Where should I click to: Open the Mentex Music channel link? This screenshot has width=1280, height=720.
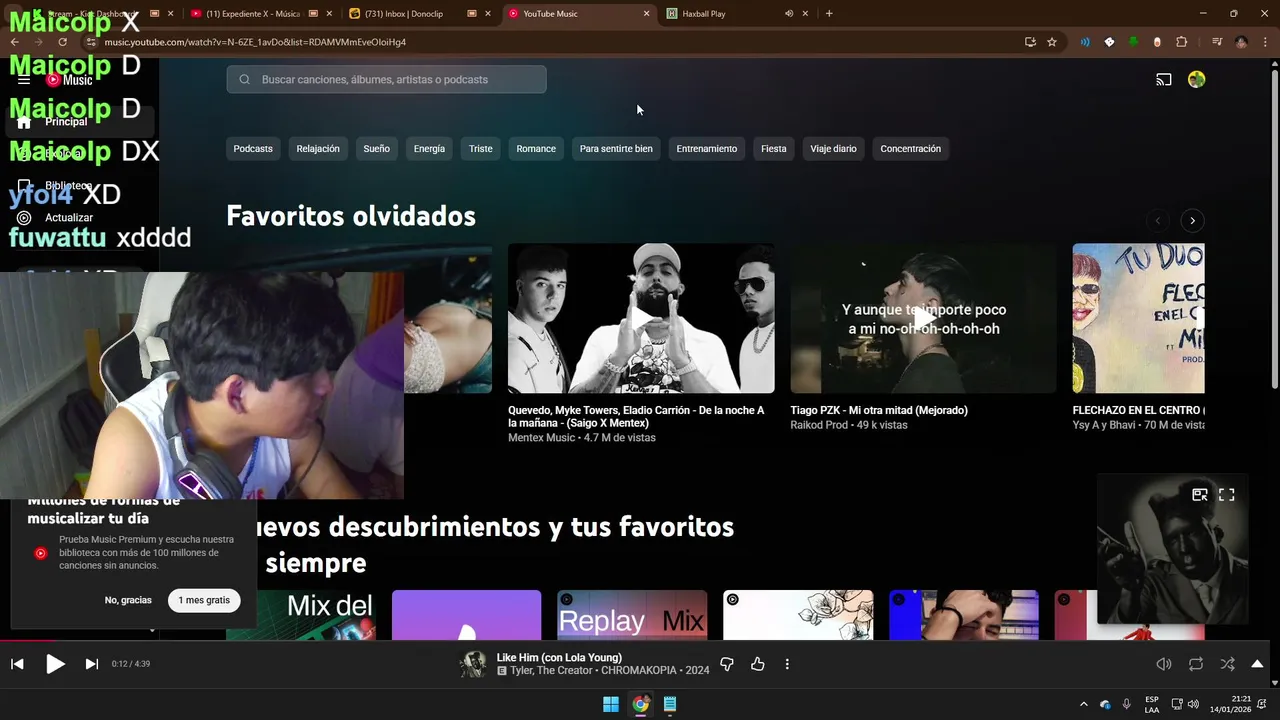coord(541,438)
